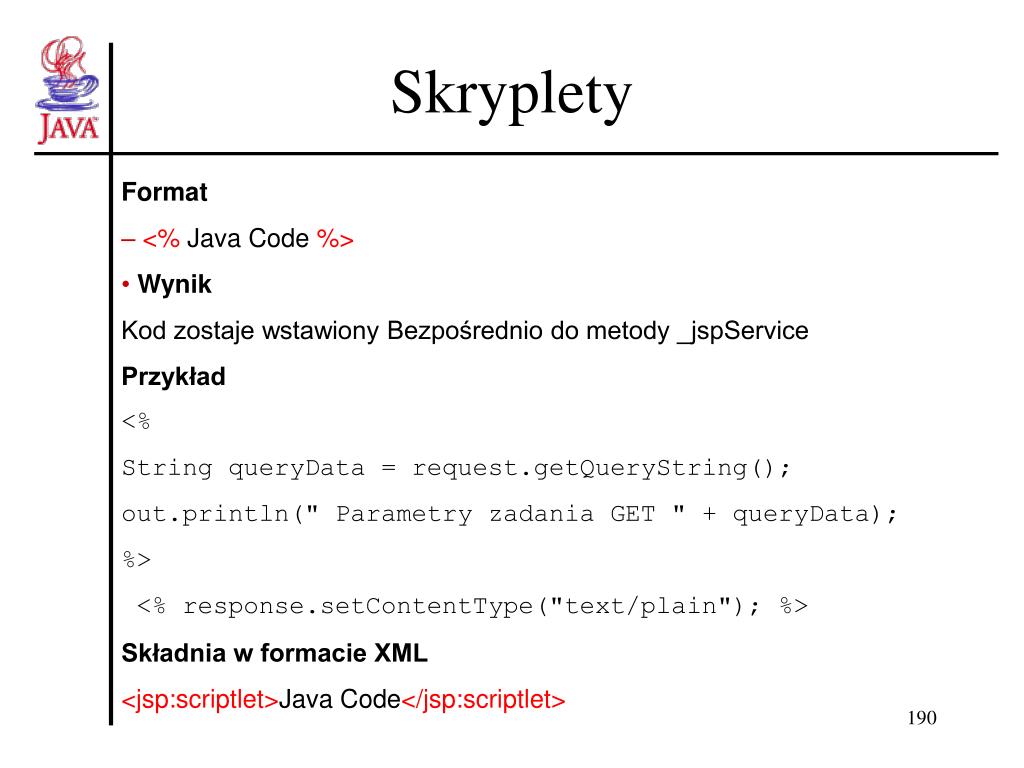Select the "Przykład" heading
Image resolution: width=1024 pixels, height=768 pixels.
(174, 377)
